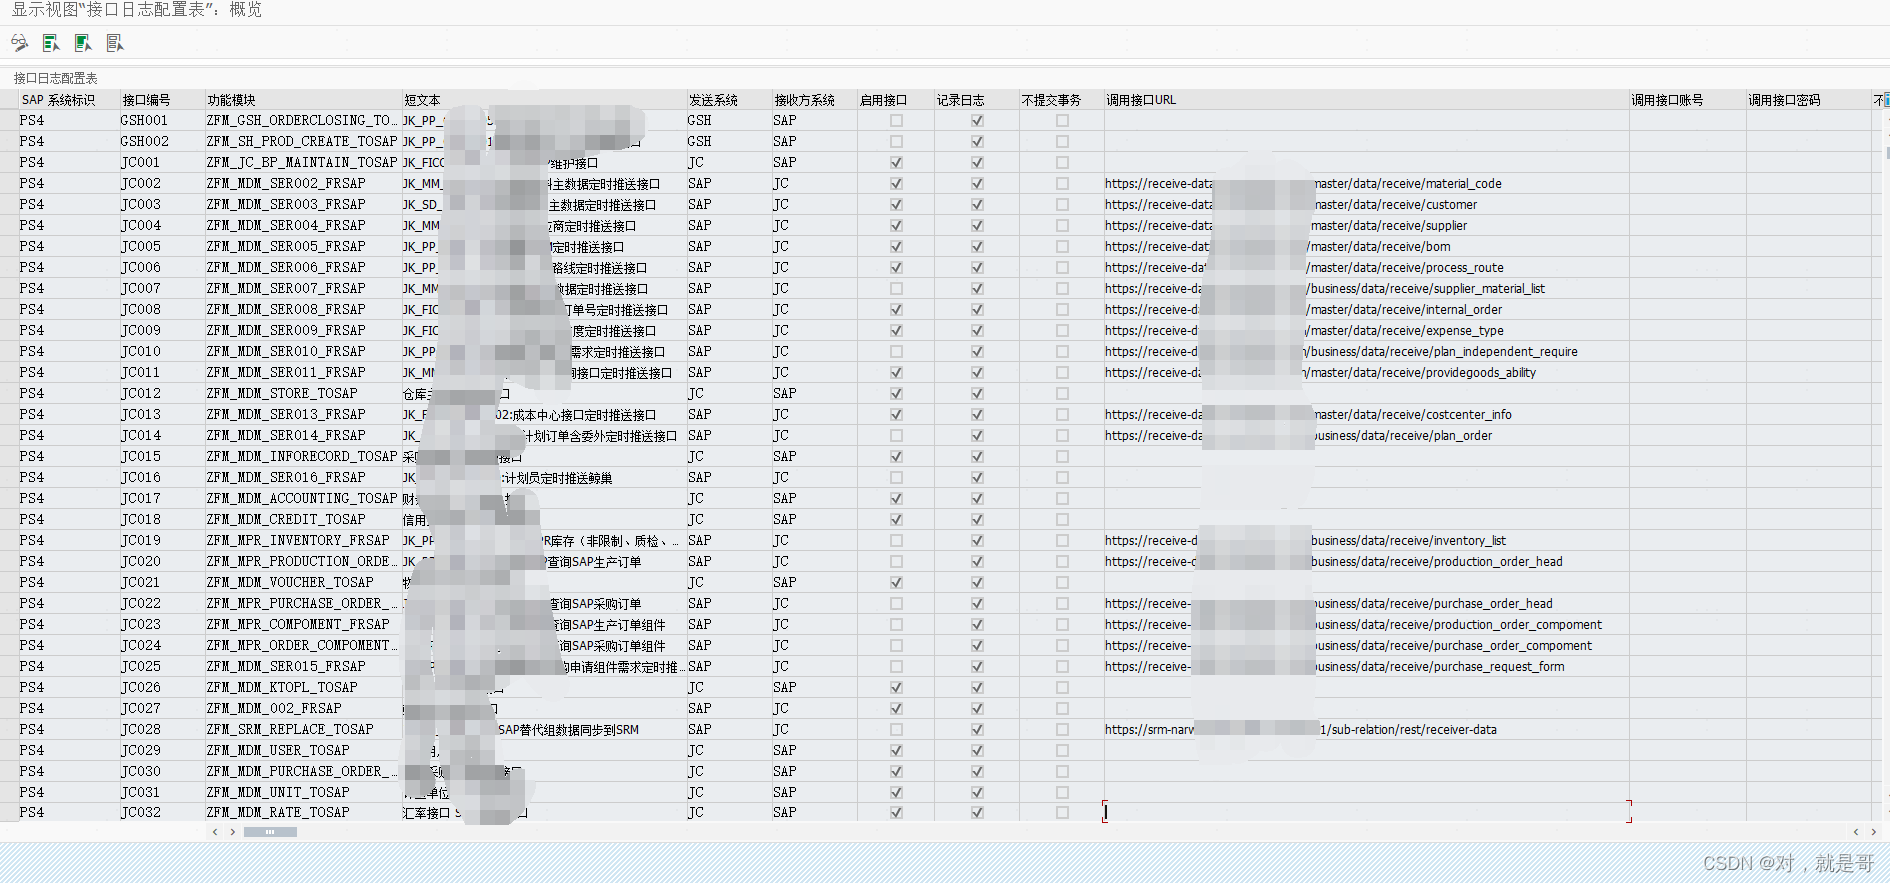This screenshot has height=883, width=1890.
Task: Click the 短文本 column header
Action: (543, 100)
